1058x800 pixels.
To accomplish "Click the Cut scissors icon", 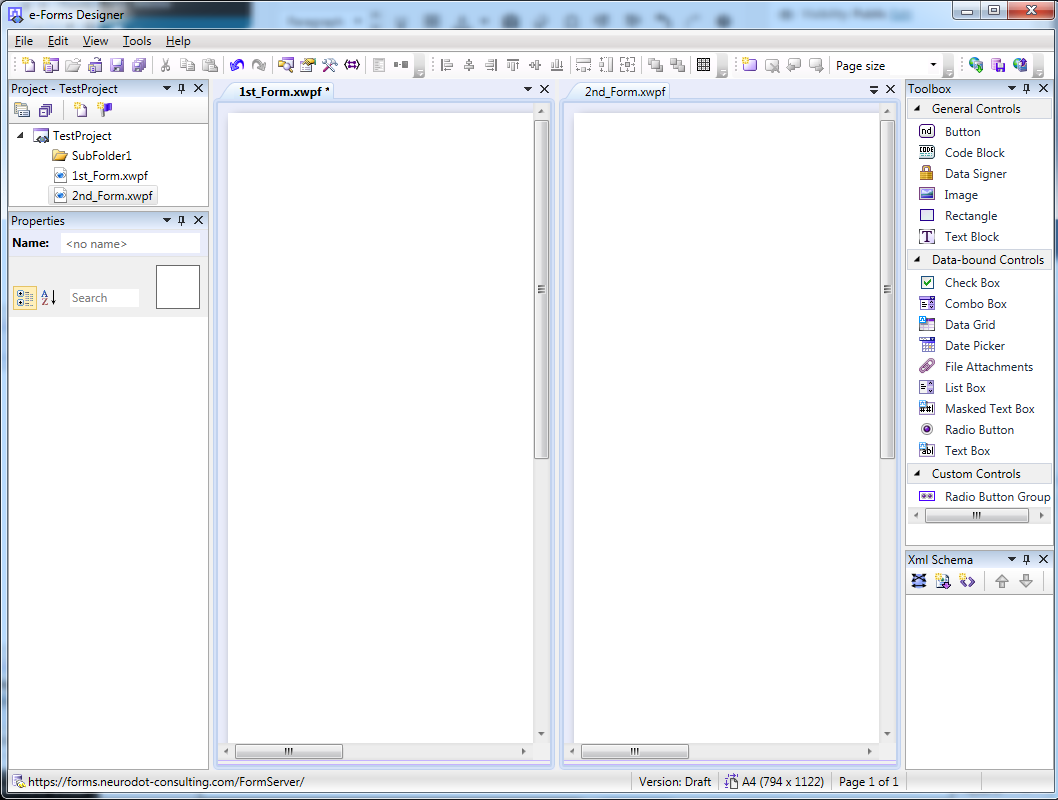I will tap(165, 65).
